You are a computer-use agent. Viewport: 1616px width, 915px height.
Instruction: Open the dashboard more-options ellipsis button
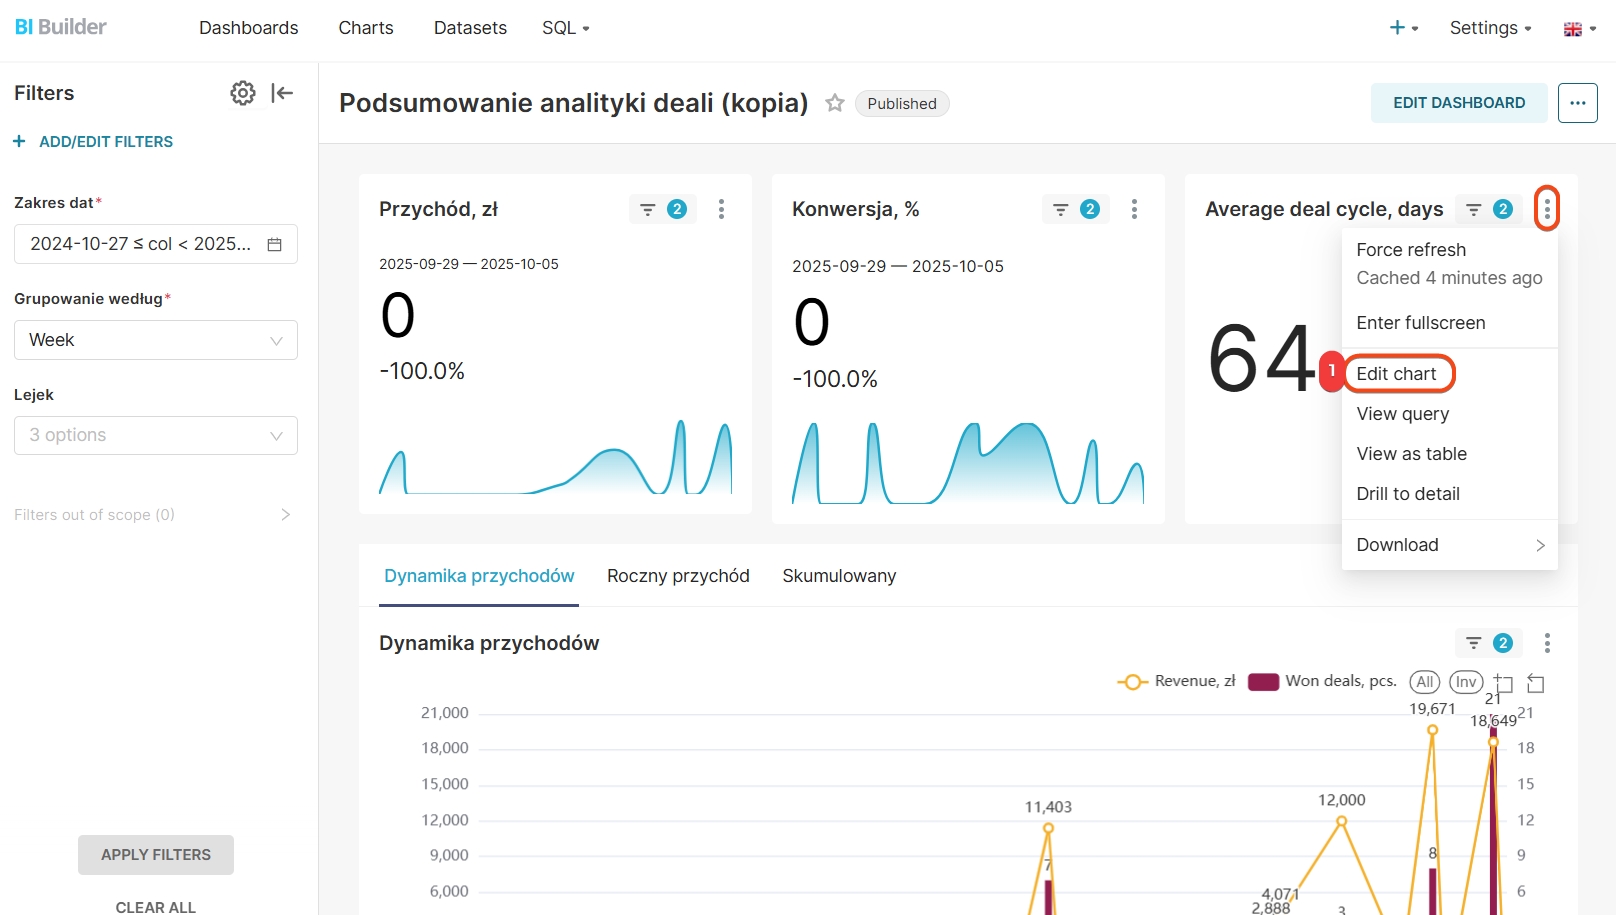pos(1577,103)
